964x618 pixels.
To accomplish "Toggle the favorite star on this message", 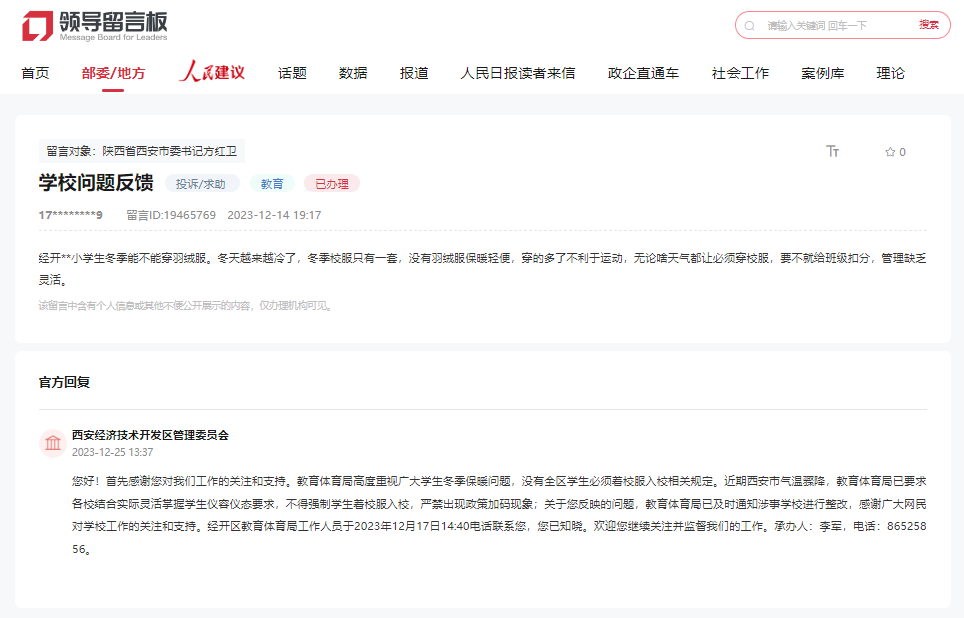I will click(889, 151).
